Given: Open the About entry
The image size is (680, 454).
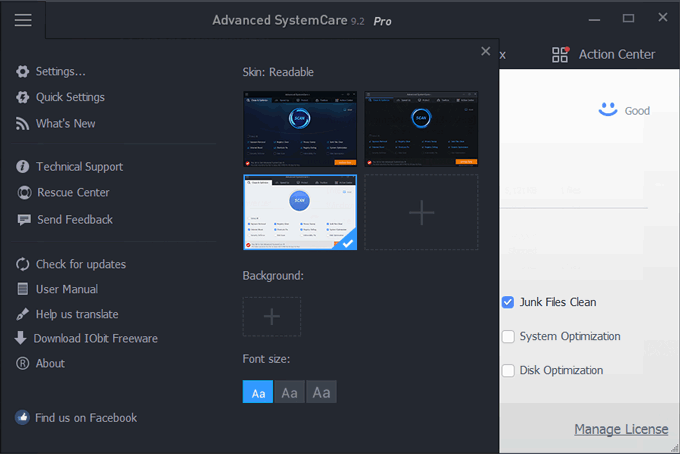Looking at the screenshot, I should [x=50, y=363].
